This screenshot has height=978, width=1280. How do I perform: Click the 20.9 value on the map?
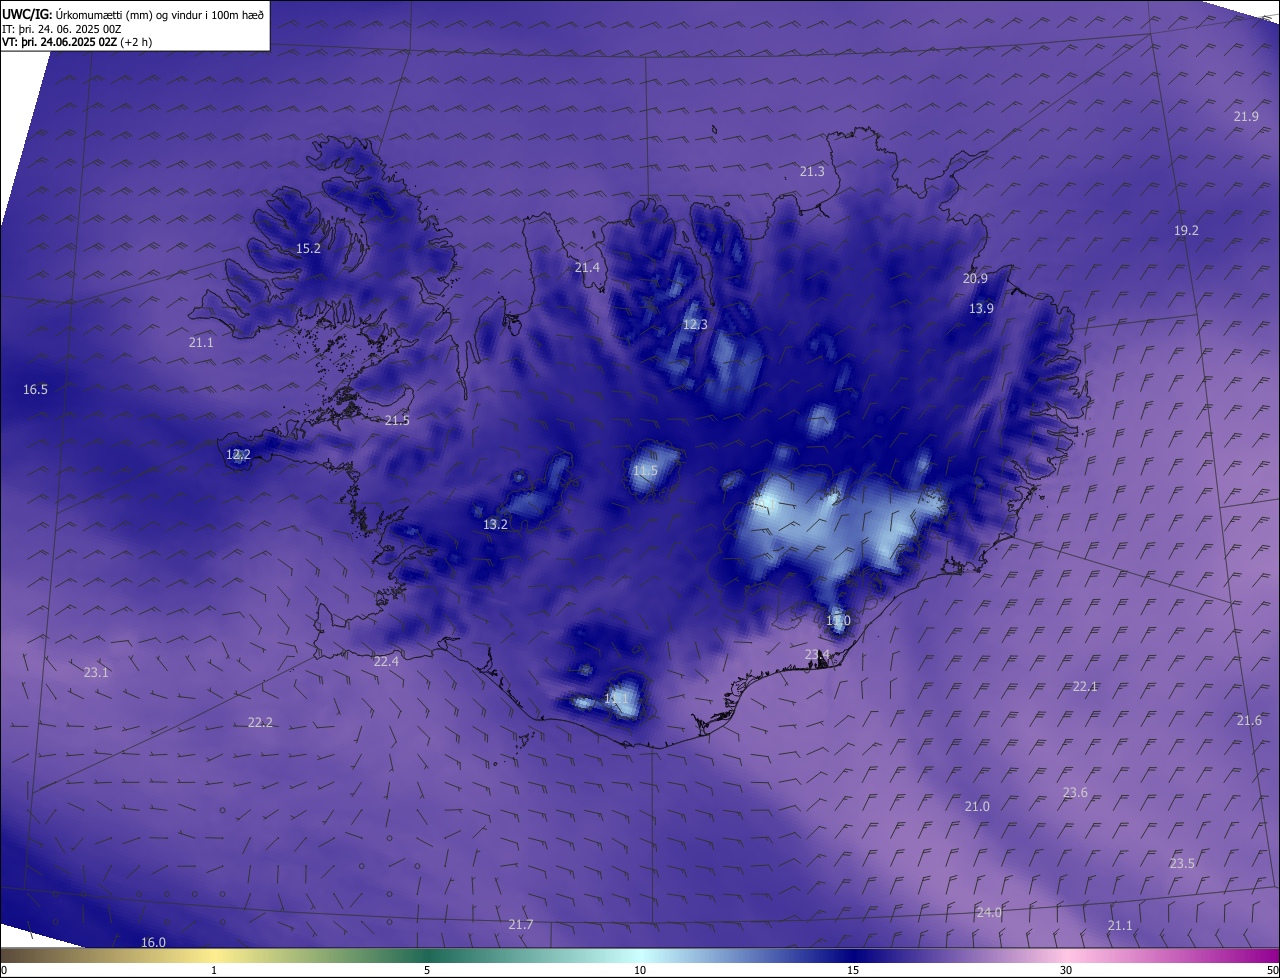coord(975,278)
